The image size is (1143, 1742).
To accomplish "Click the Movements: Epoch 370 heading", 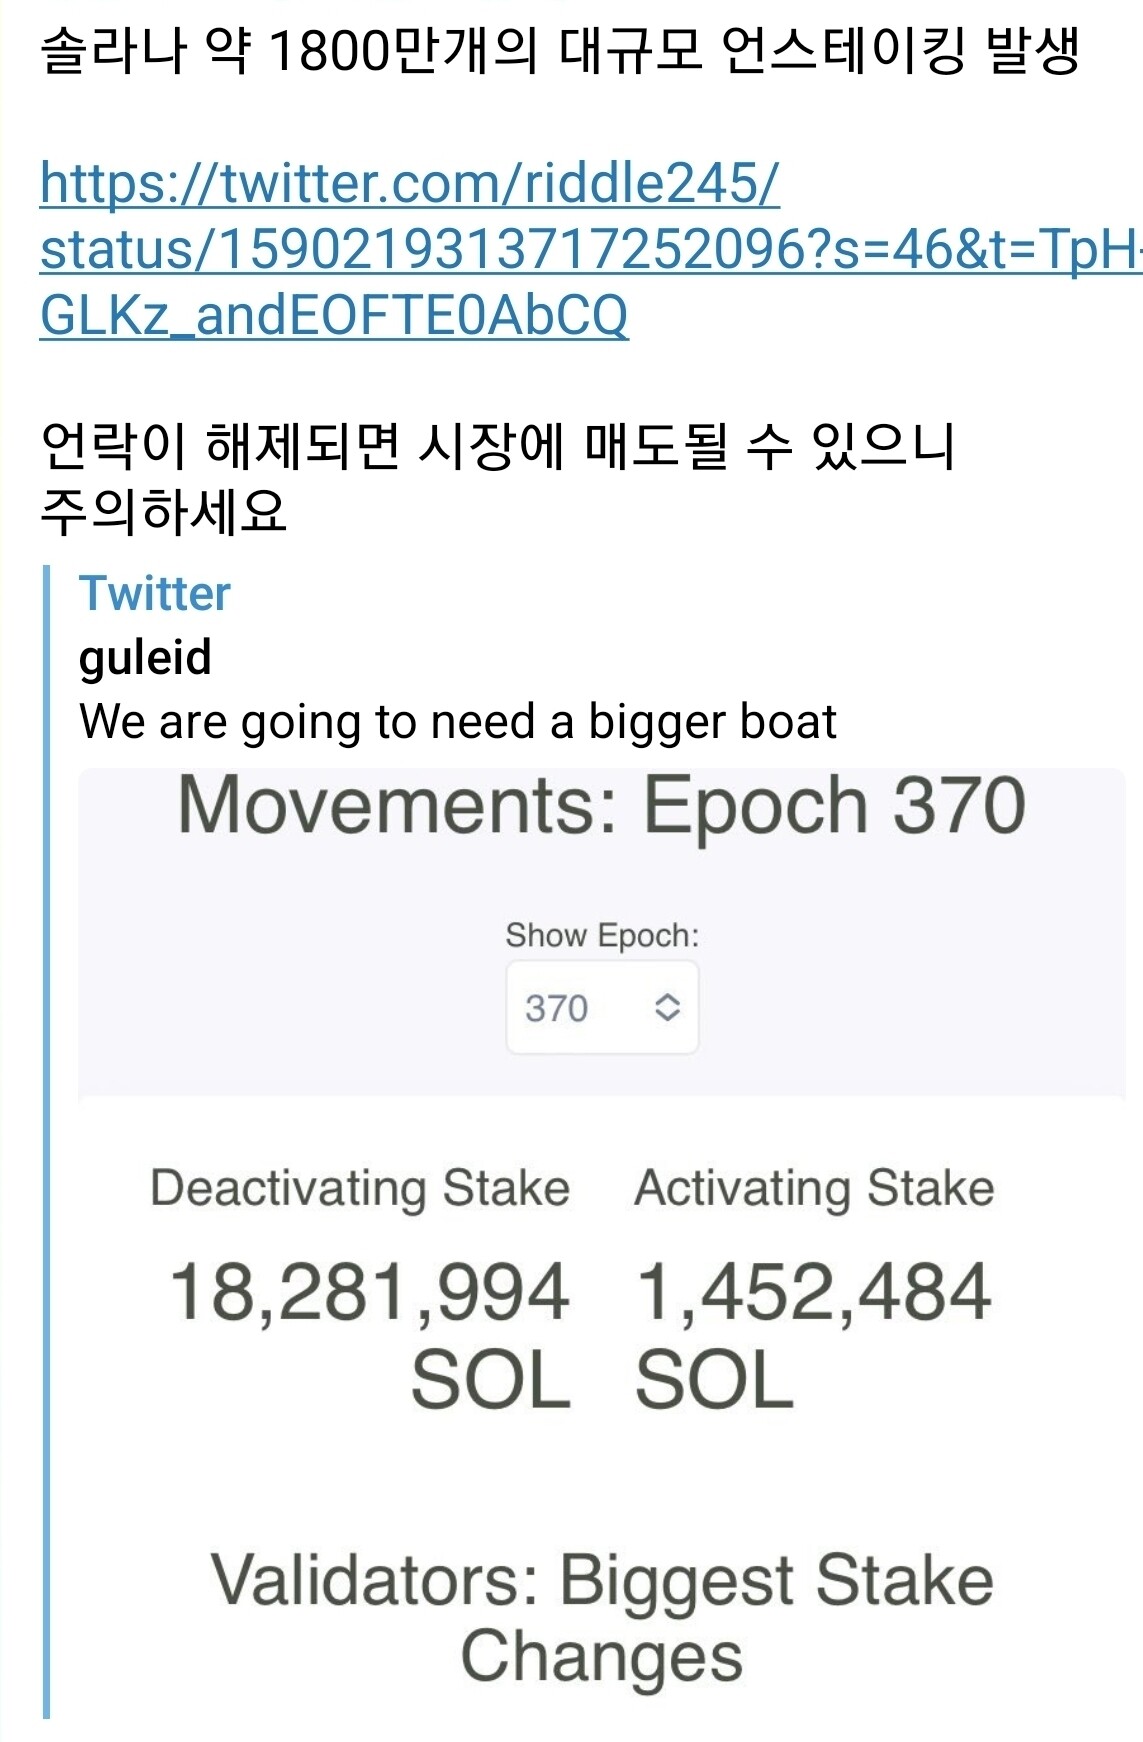I will coord(601,806).
